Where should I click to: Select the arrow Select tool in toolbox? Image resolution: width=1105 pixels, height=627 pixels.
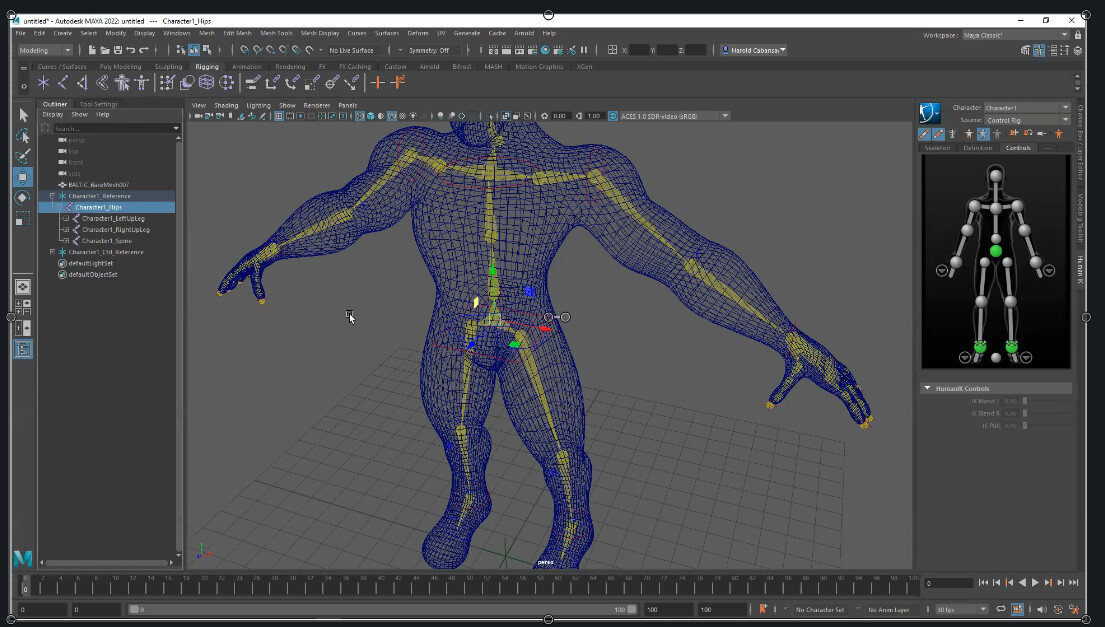click(22, 116)
